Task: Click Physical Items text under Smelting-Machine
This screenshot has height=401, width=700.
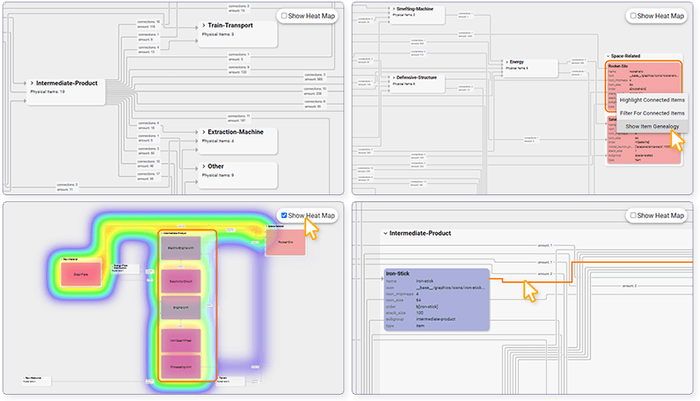Action: click(x=404, y=15)
